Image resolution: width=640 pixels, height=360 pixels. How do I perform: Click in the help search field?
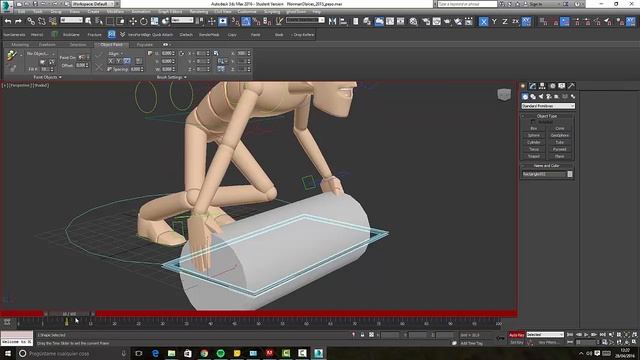(467, 4)
